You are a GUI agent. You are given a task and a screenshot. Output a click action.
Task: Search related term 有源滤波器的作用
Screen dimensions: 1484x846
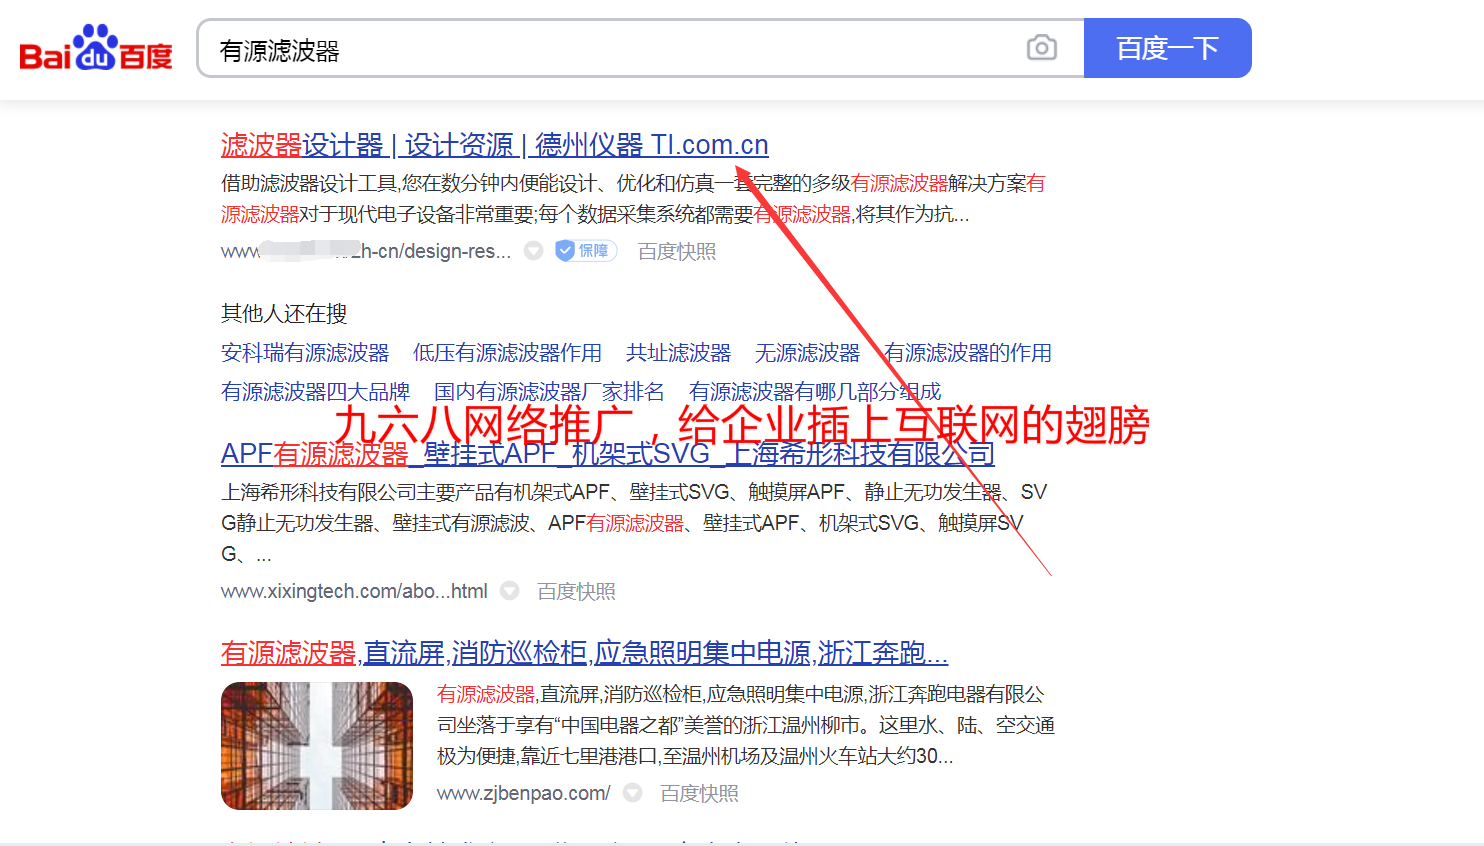[968, 353]
